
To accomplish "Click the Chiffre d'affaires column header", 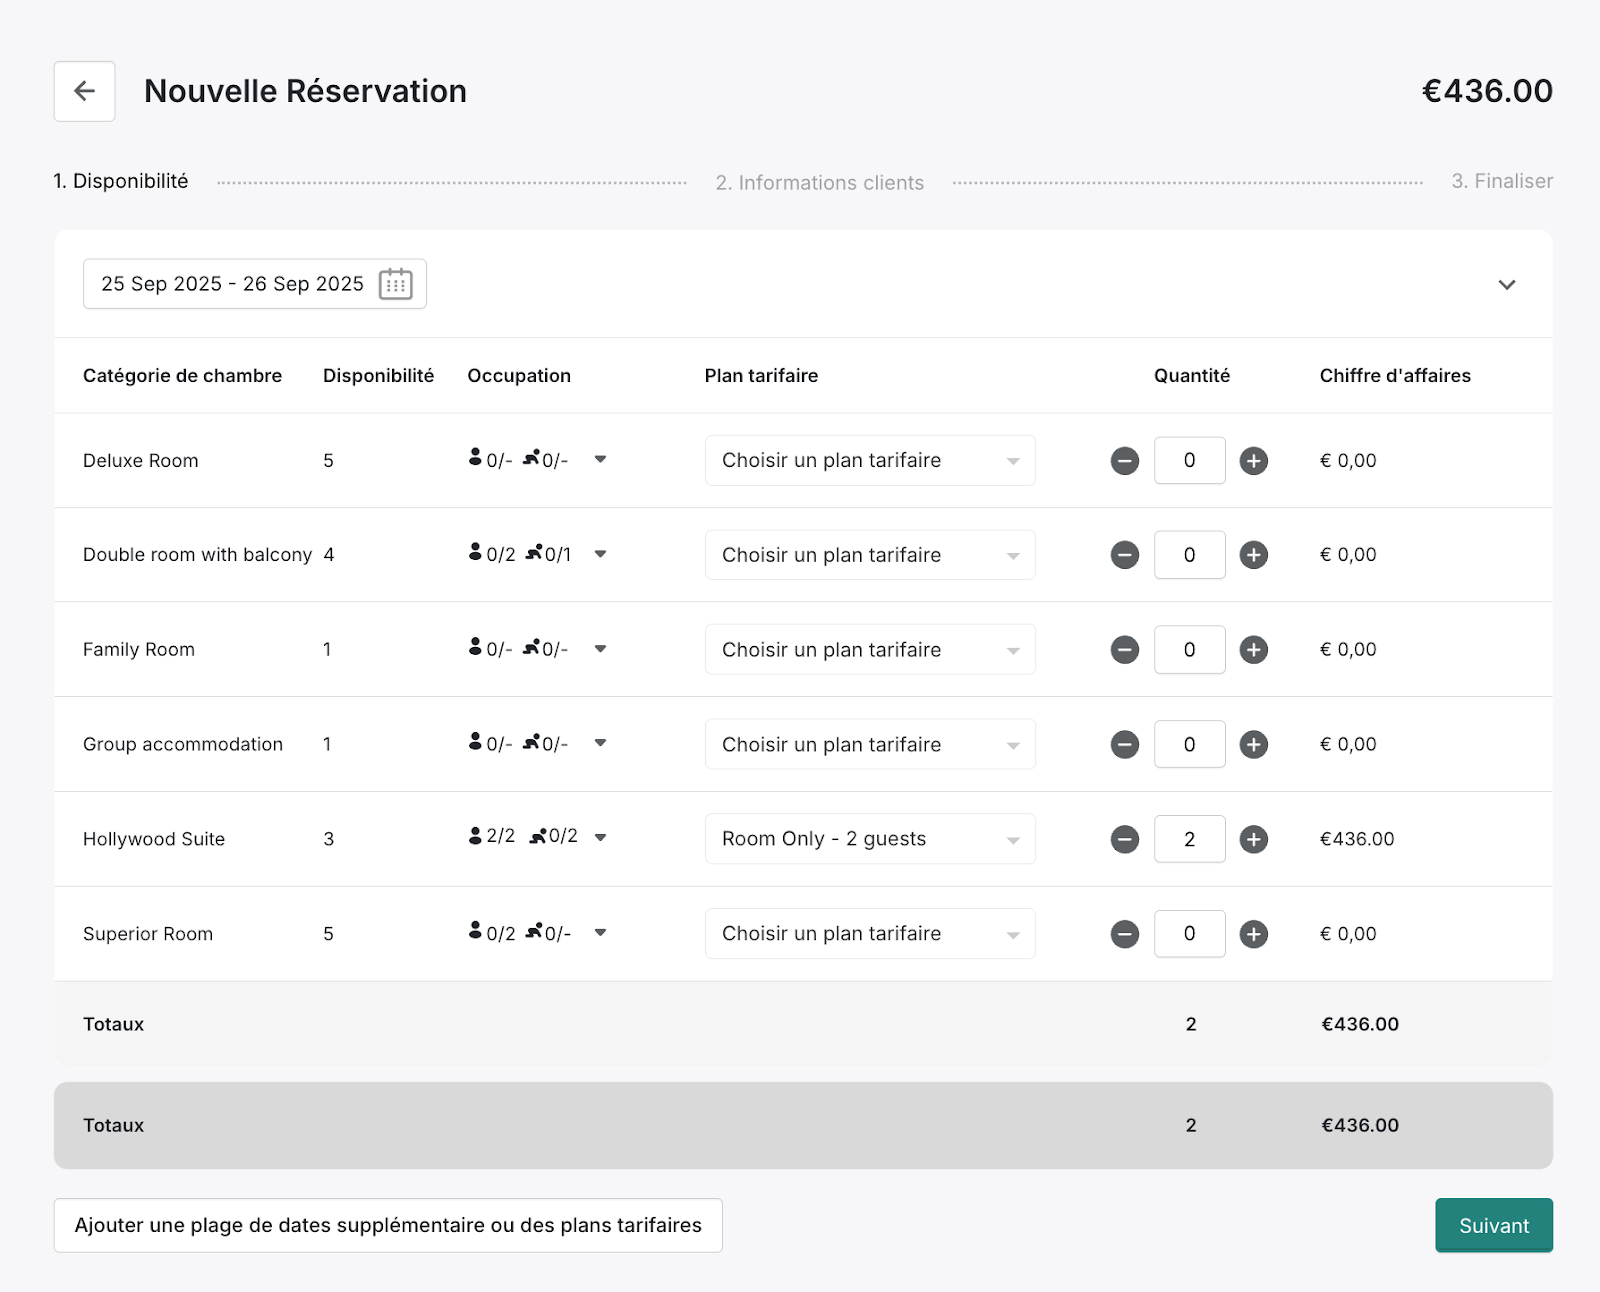I will tap(1395, 376).
